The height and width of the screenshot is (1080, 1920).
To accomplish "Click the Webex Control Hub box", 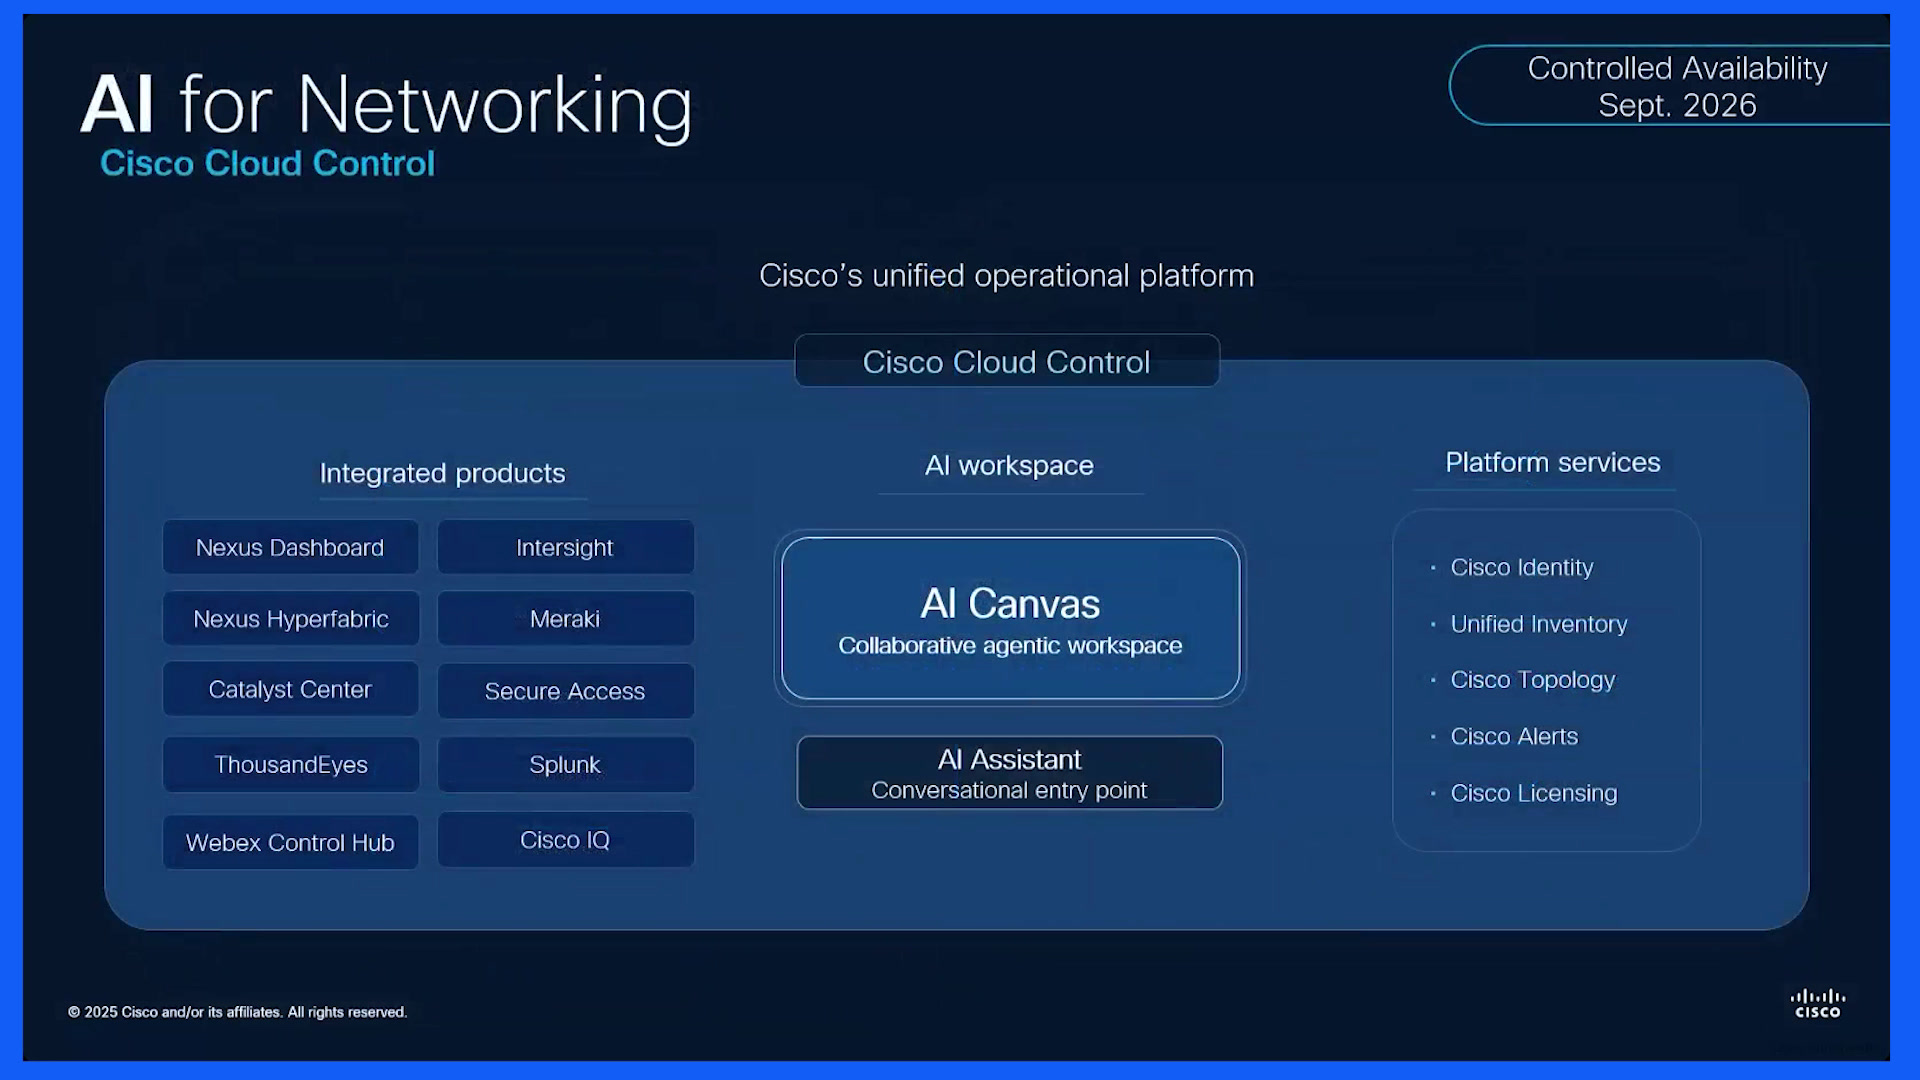I will [x=290, y=842].
